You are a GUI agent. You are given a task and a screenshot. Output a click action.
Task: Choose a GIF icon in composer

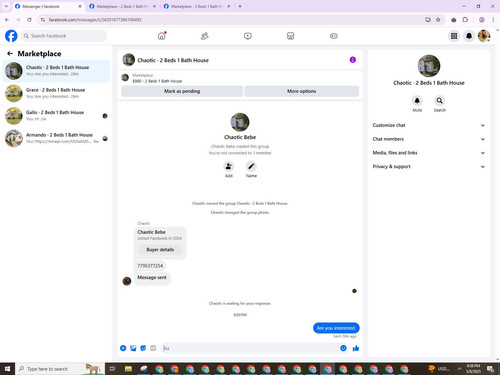point(153,348)
